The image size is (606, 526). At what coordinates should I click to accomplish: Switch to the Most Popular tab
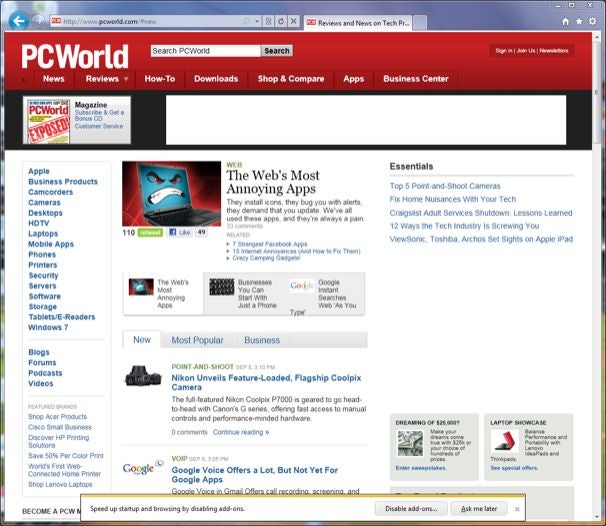click(197, 340)
